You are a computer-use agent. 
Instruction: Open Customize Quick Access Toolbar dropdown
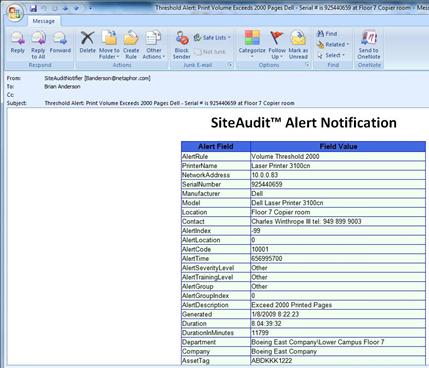[90, 8]
